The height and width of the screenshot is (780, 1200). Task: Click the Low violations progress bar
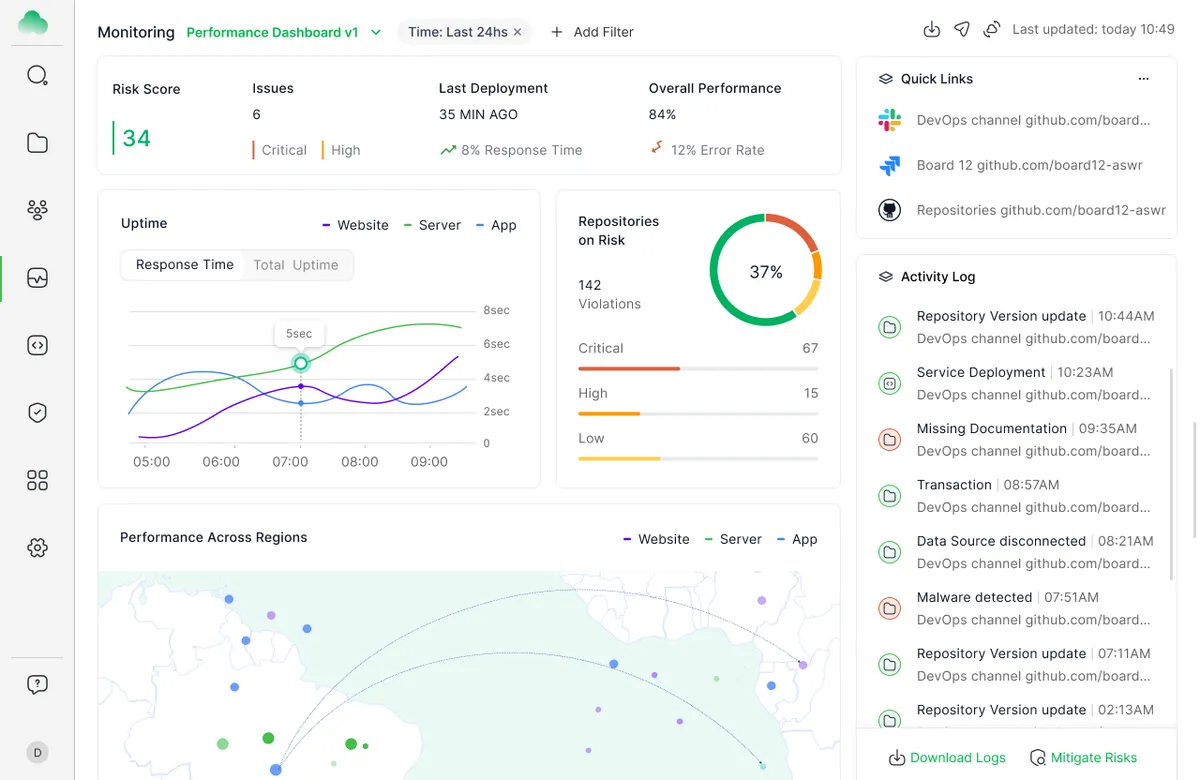(x=698, y=459)
